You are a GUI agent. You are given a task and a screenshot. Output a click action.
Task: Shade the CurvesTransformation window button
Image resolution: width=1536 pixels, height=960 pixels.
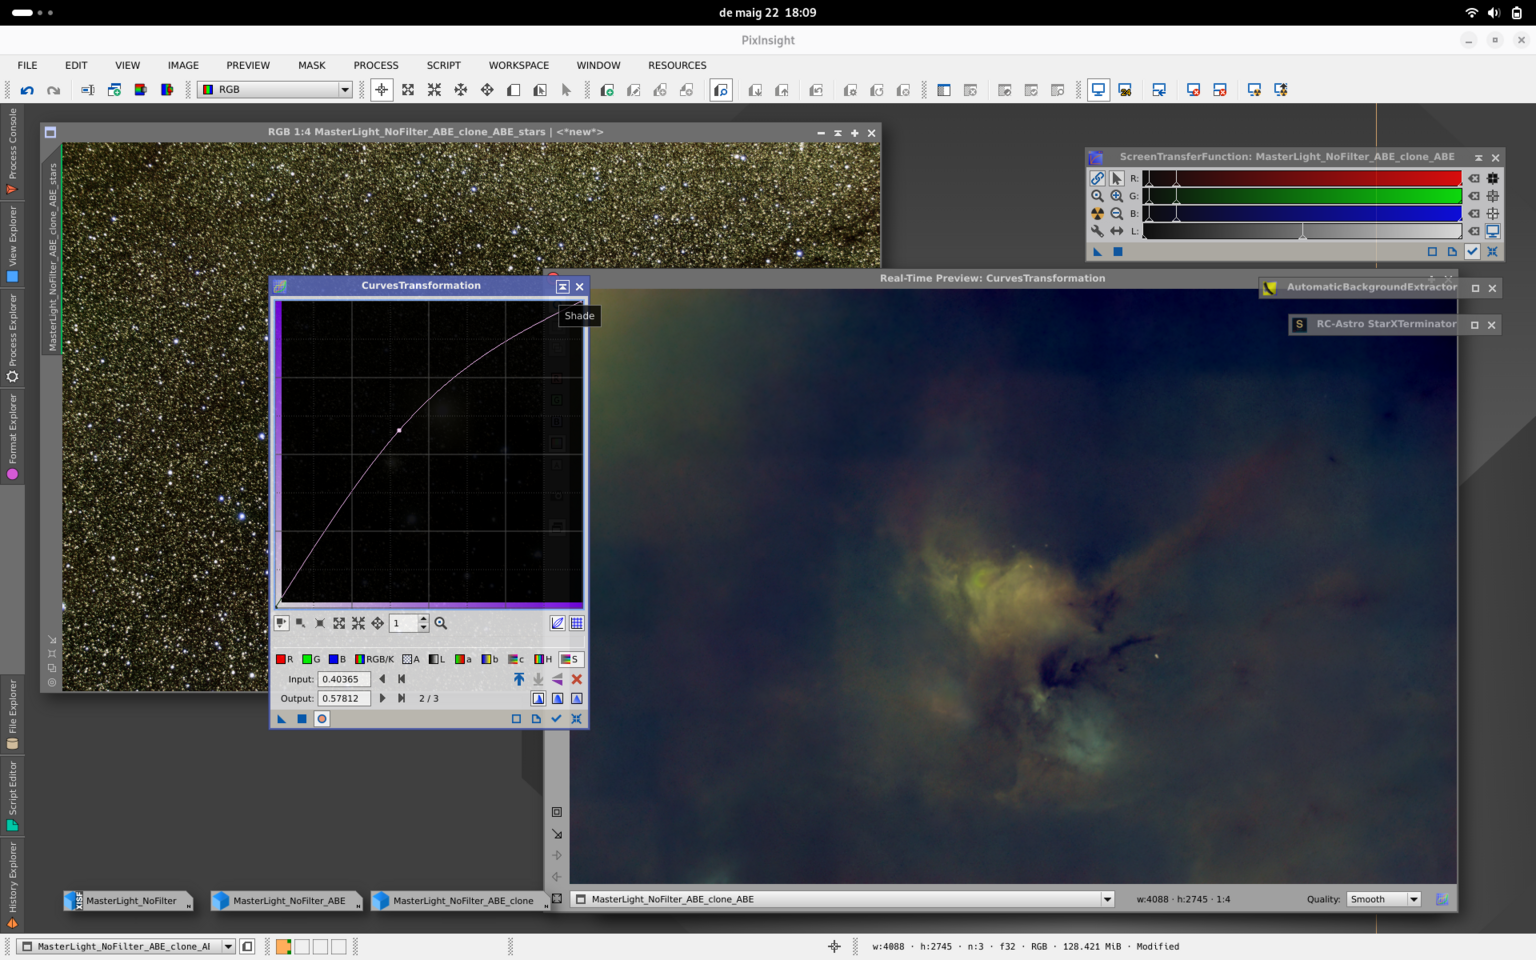(x=562, y=287)
